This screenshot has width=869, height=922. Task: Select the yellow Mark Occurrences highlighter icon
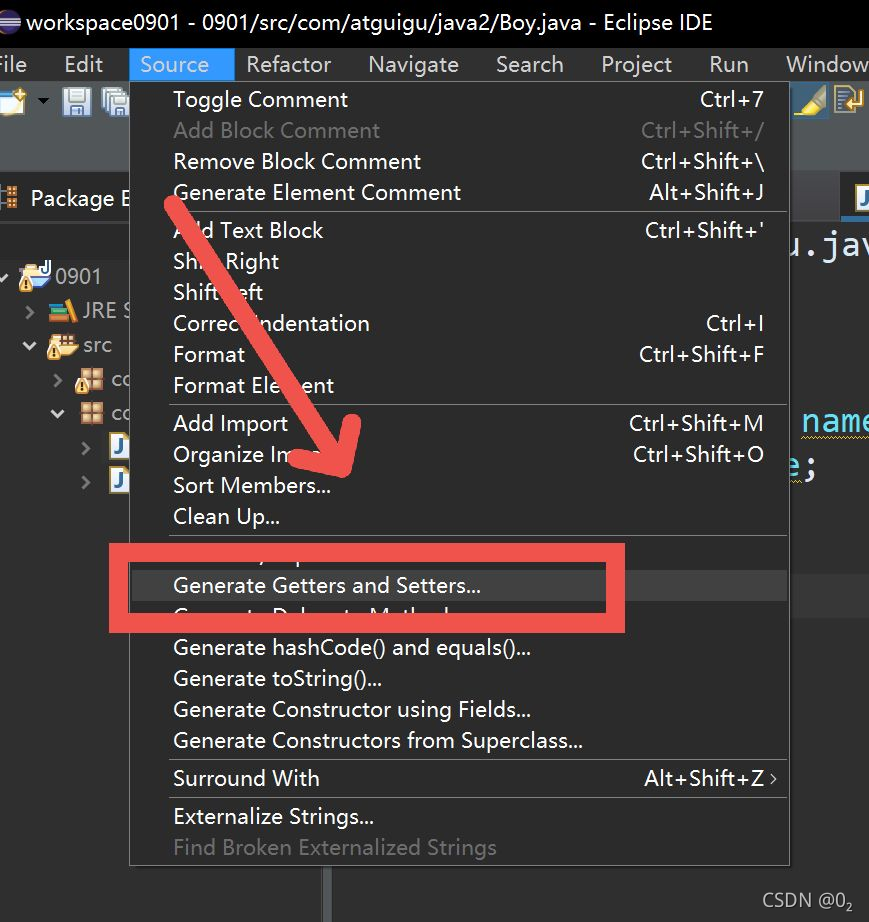pos(810,100)
